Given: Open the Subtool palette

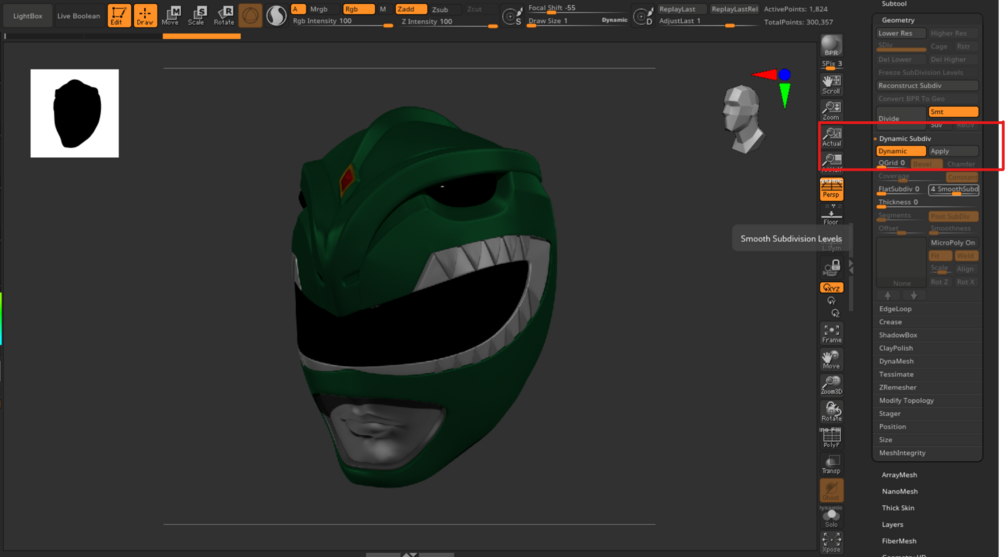Looking at the screenshot, I should click(893, 4).
